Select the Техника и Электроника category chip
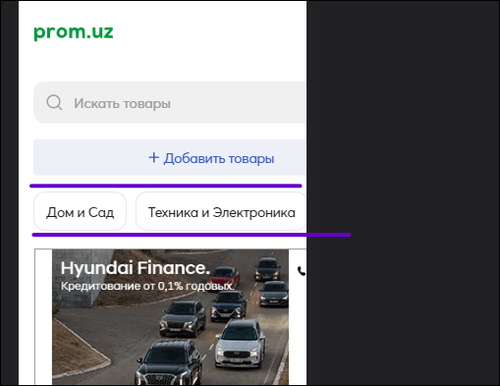Image resolution: width=500 pixels, height=386 pixels. (x=221, y=212)
